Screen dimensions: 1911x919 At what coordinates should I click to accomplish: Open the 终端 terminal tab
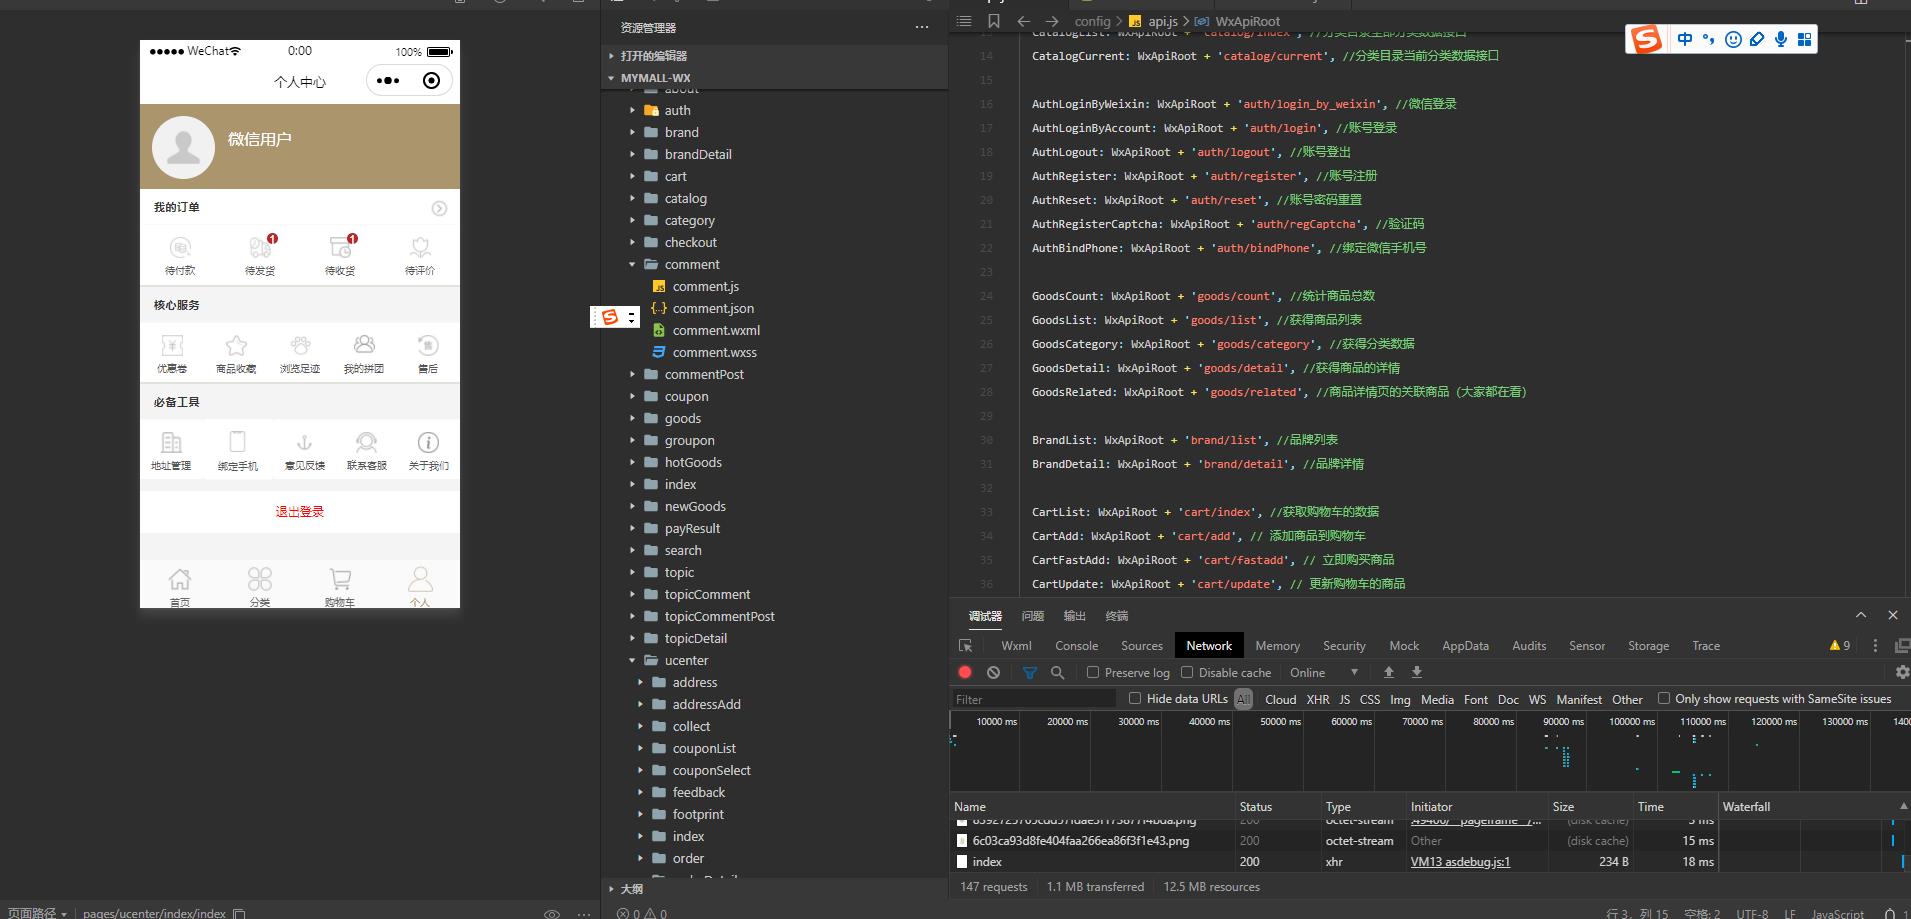click(1117, 616)
